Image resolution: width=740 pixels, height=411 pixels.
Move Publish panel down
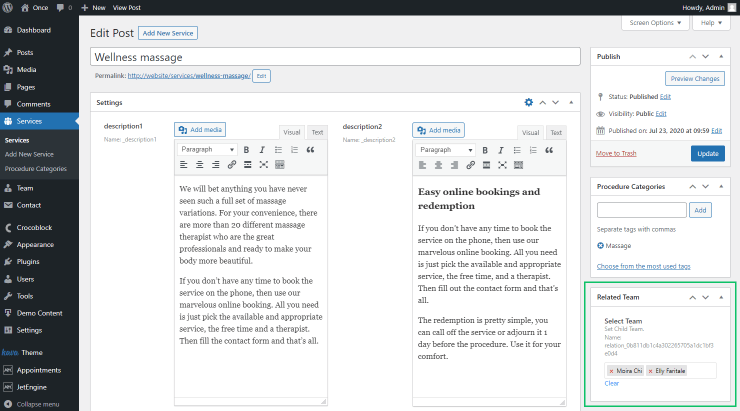point(706,57)
